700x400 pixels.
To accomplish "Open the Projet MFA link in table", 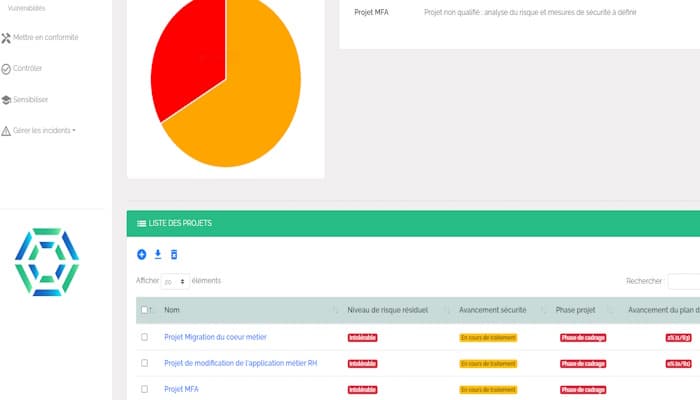I will point(181,389).
